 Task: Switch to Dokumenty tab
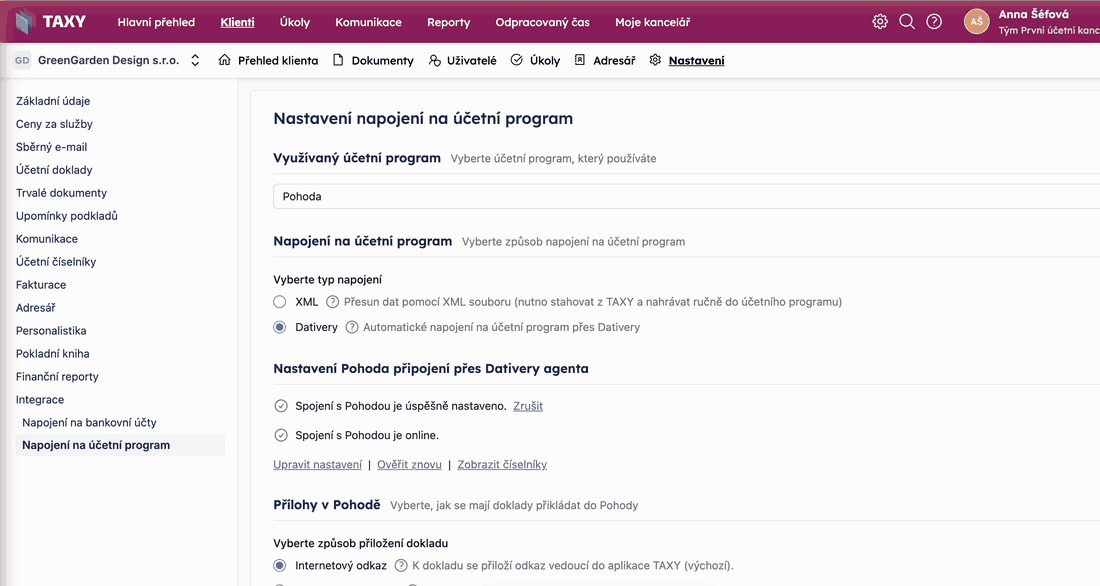(x=382, y=60)
